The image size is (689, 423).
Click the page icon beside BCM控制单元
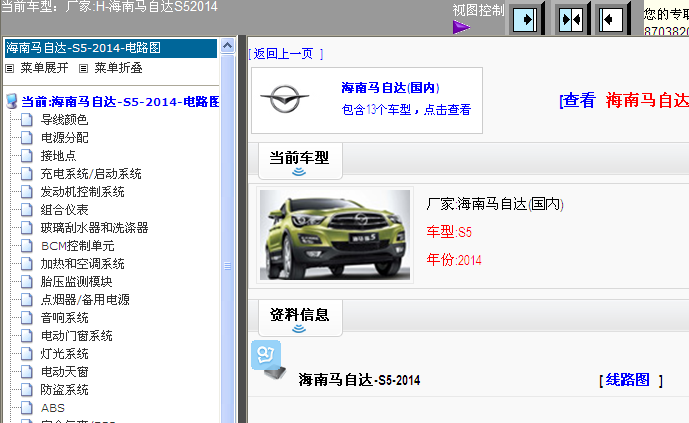point(27,246)
